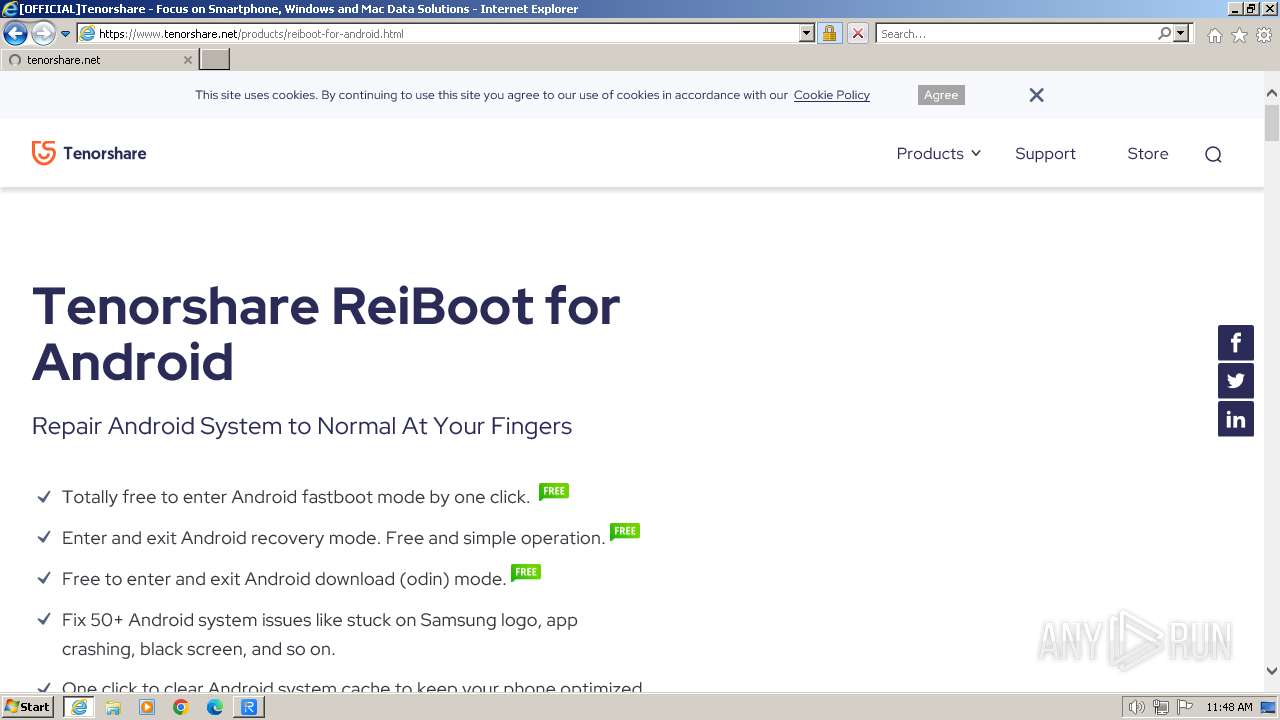Click the browser Search box

[x=1016, y=34]
